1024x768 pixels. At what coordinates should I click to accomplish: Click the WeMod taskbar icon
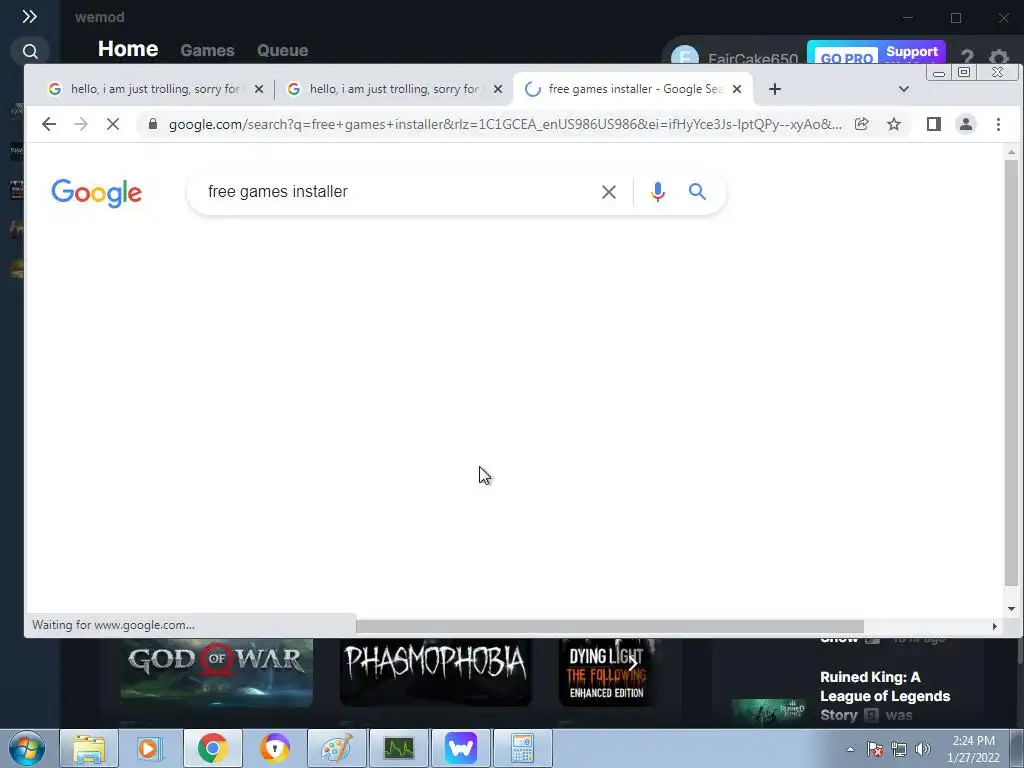(461, 748)
